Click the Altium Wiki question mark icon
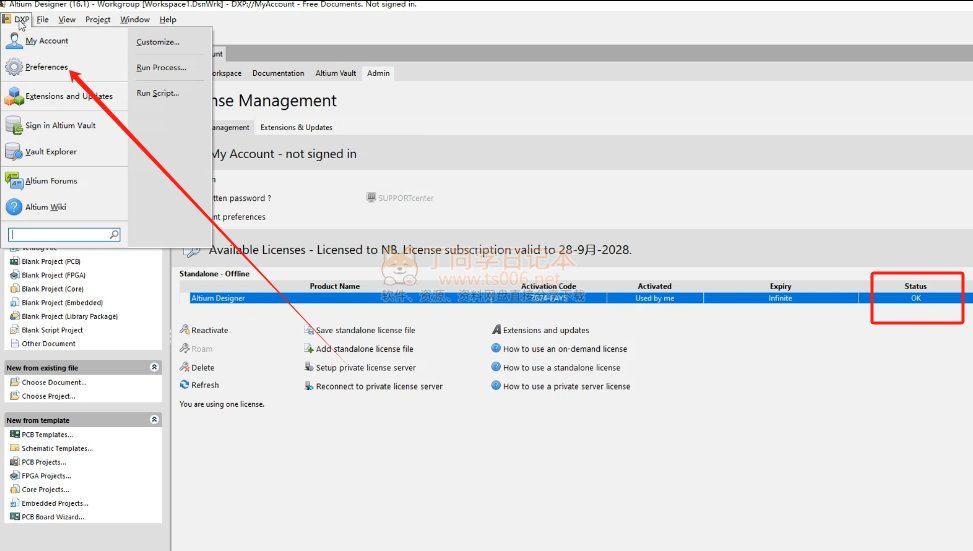The width and height of the screenshot is (973, 551). tap(14, 207)
